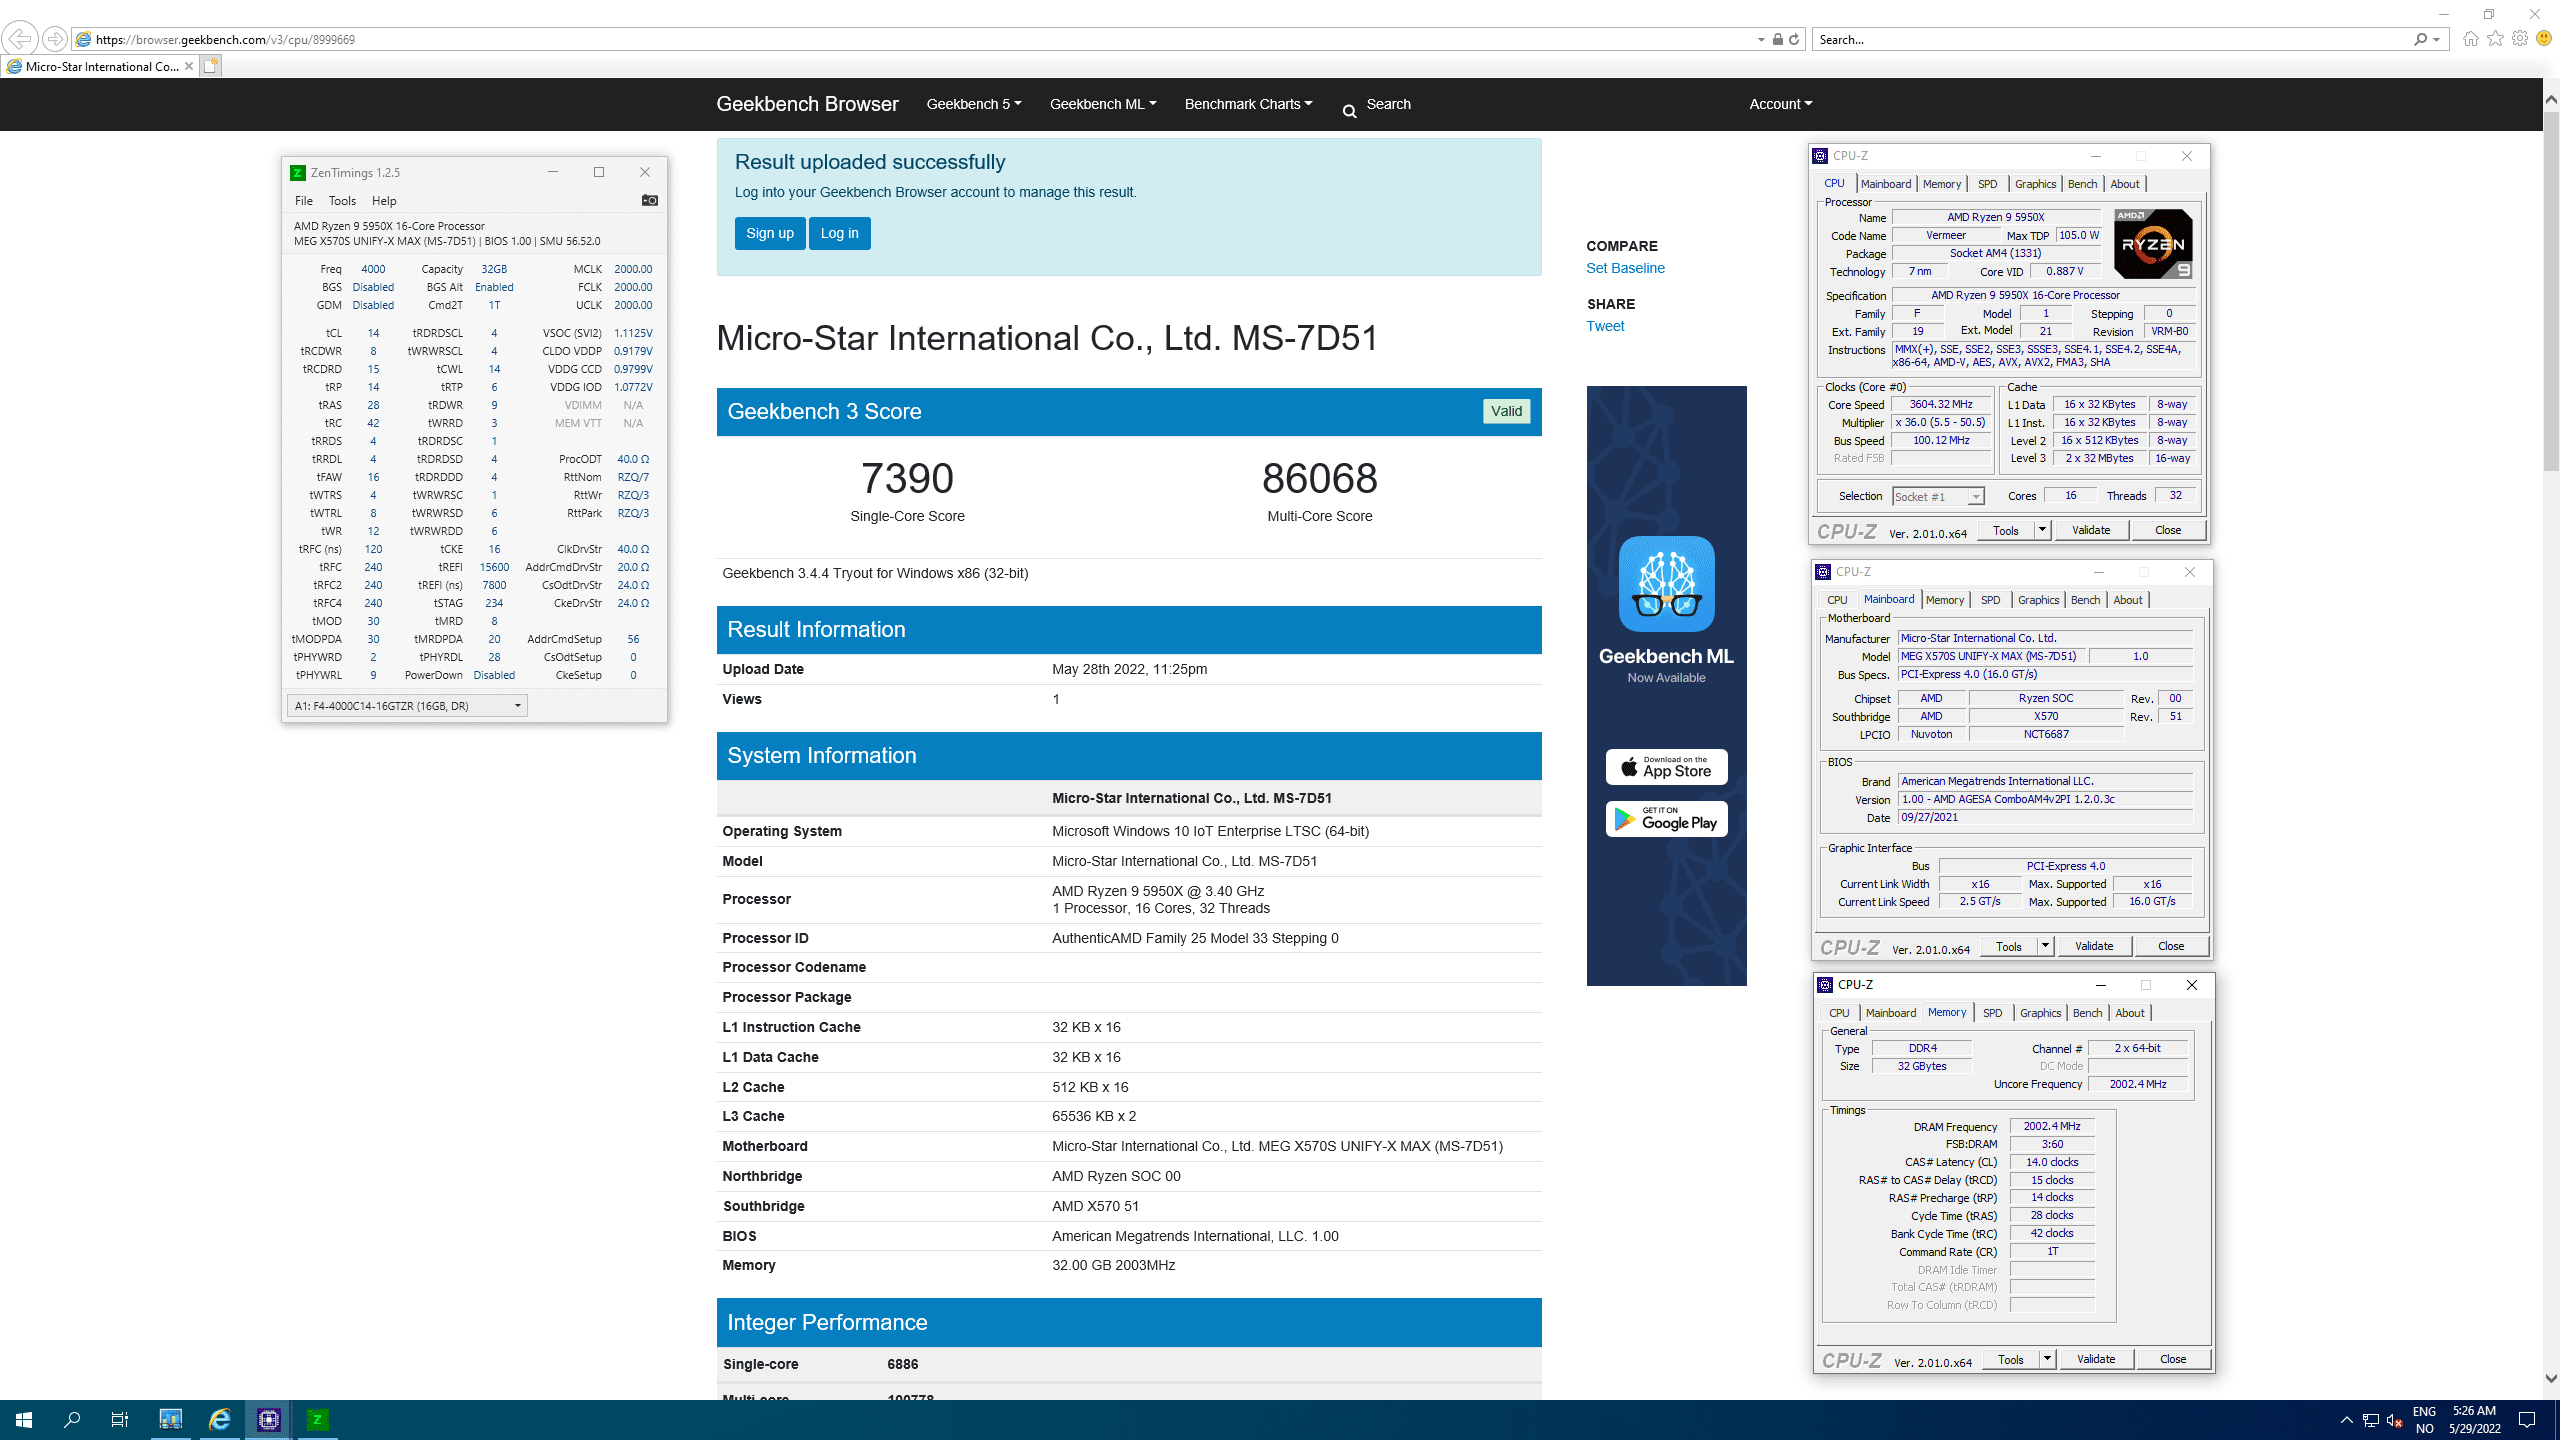Select Graphics tab in CPU-Z Mainboard window
The height and width of the screenshot is (1440, 2560).
pyautogui.click(x=2038, y=600)
